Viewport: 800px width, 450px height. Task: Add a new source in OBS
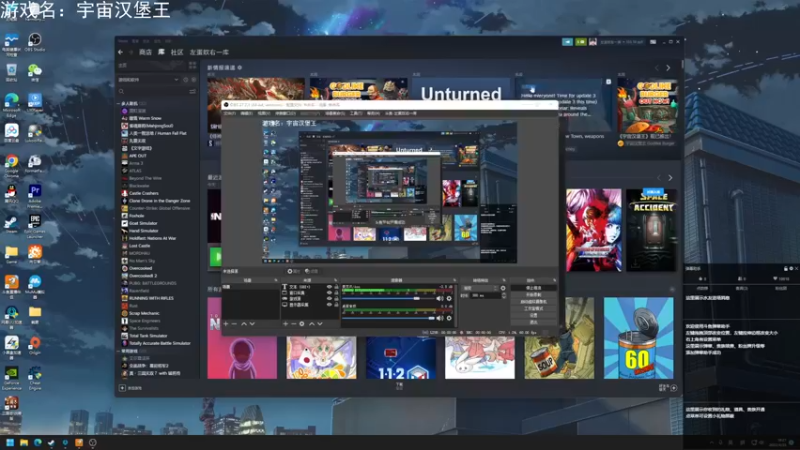(285, 323)
